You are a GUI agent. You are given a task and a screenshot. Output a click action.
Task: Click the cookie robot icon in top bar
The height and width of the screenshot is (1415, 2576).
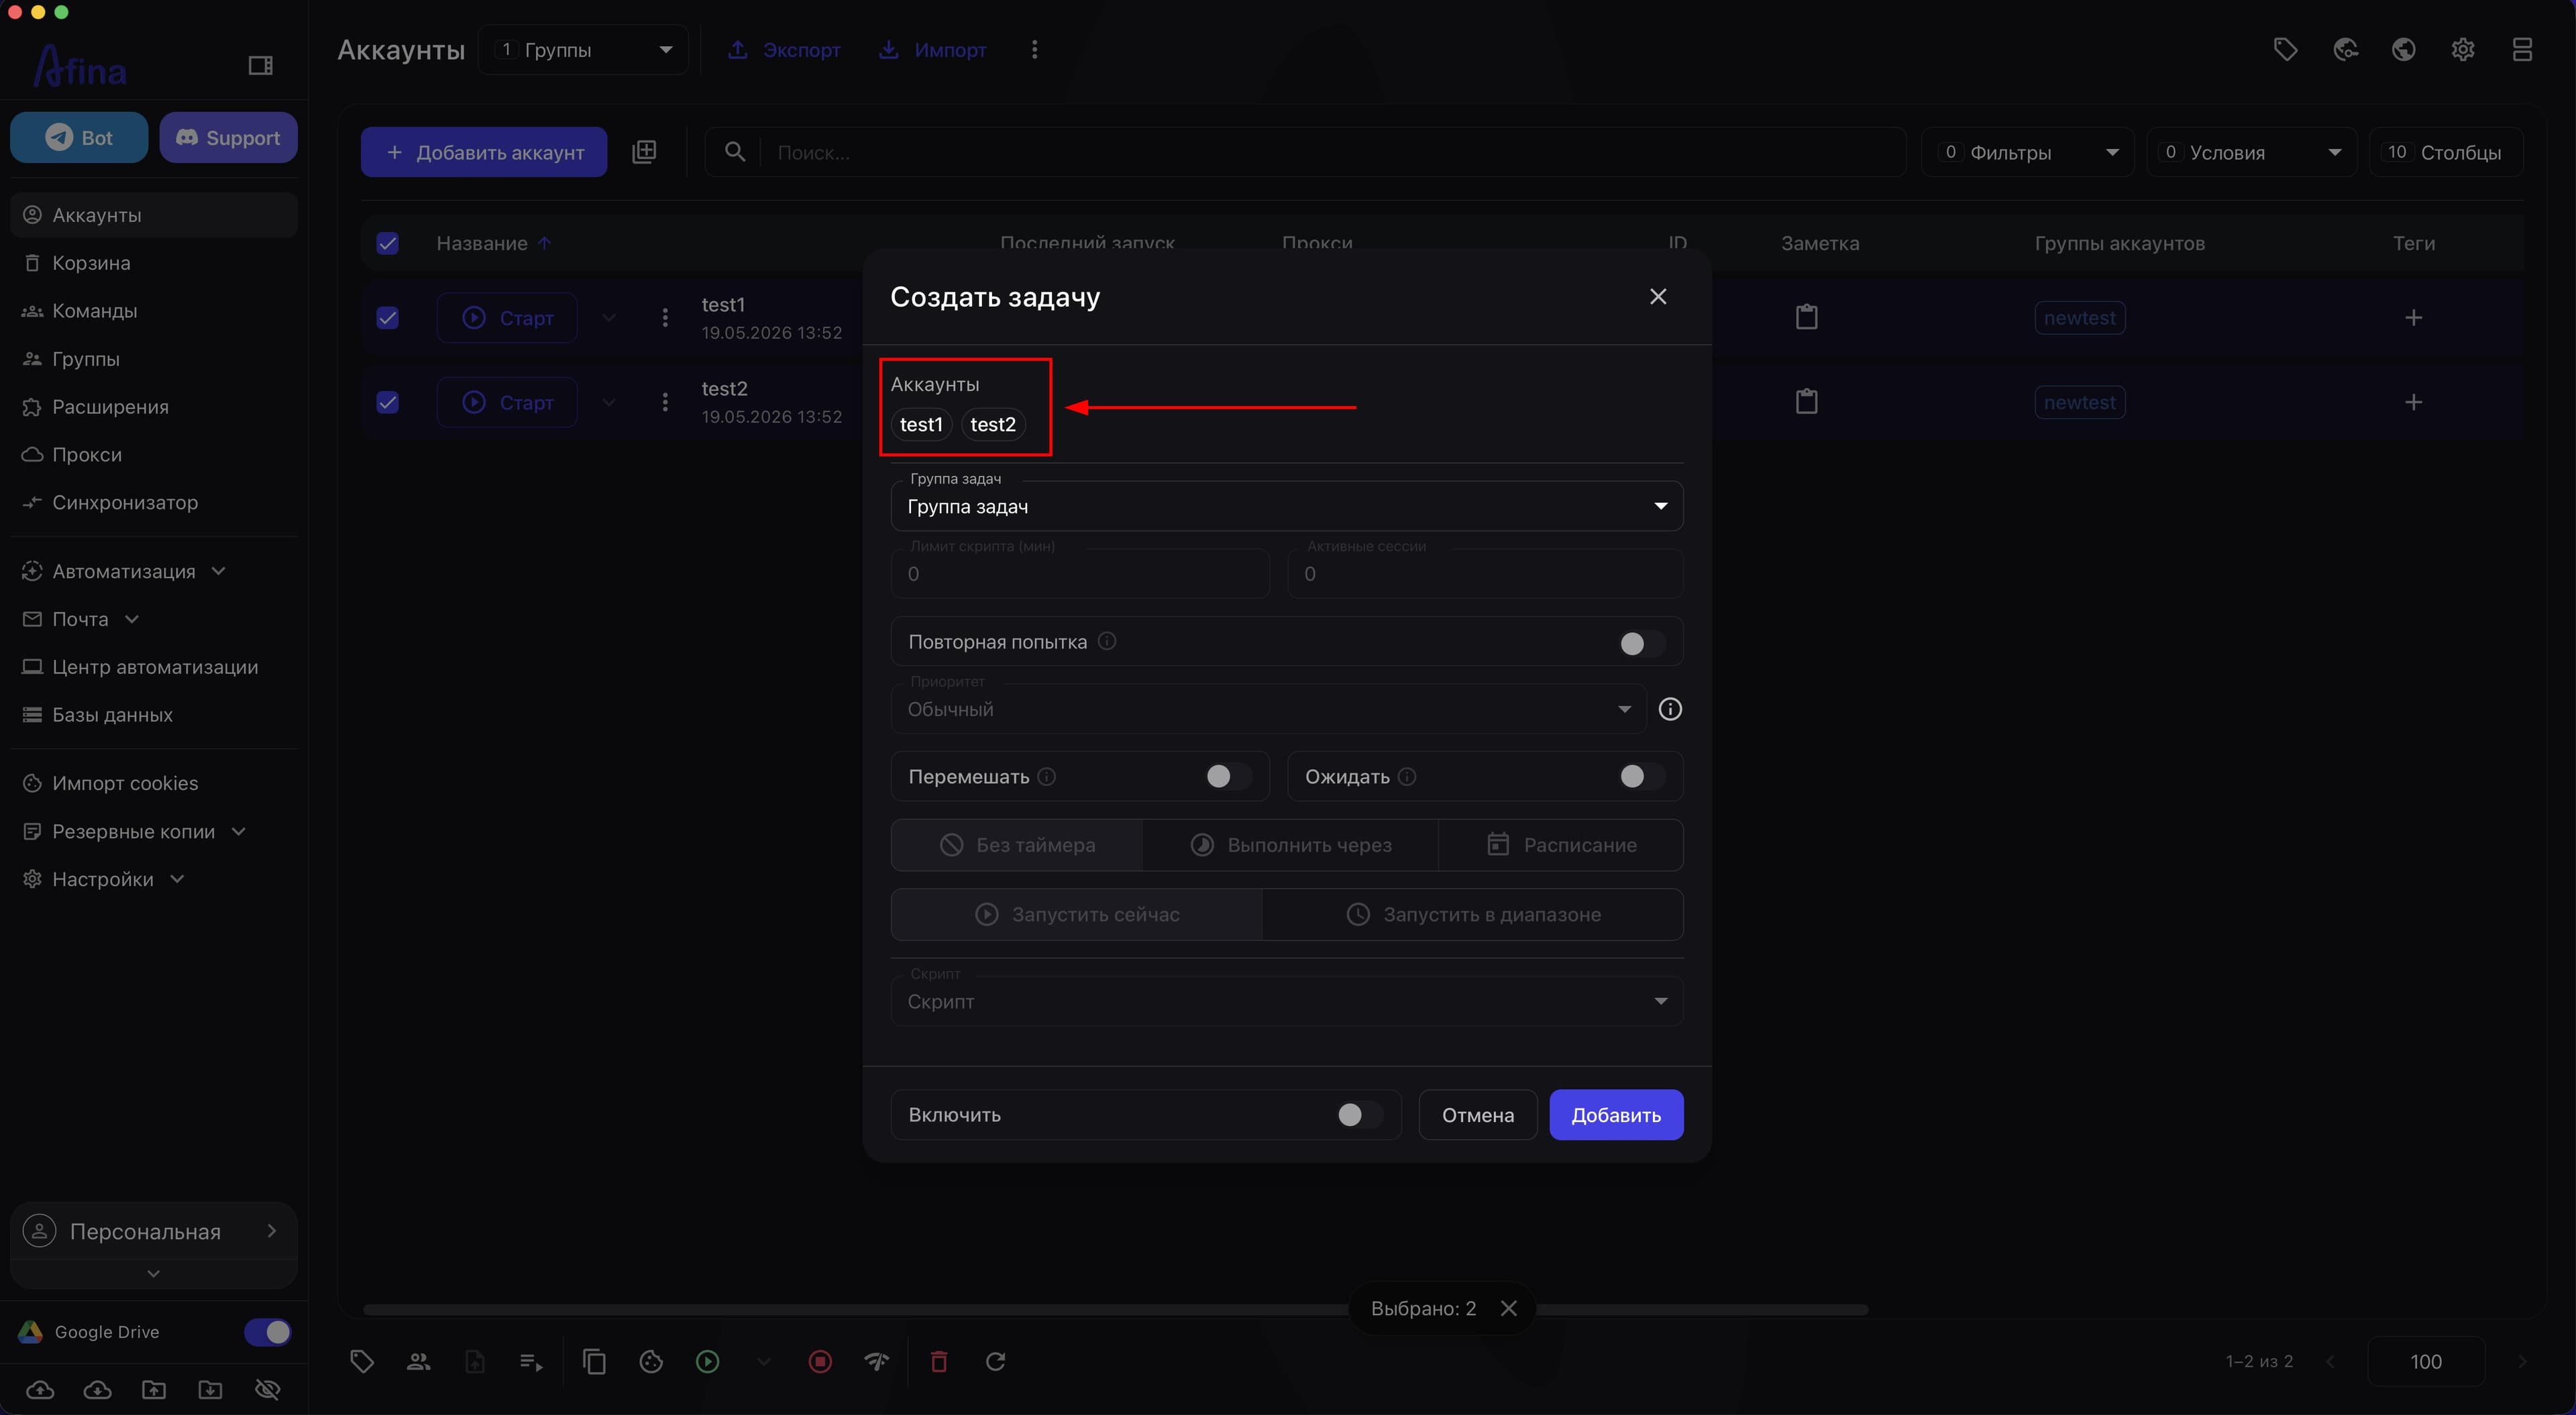pyautogui.click(x=2345, y=49)
